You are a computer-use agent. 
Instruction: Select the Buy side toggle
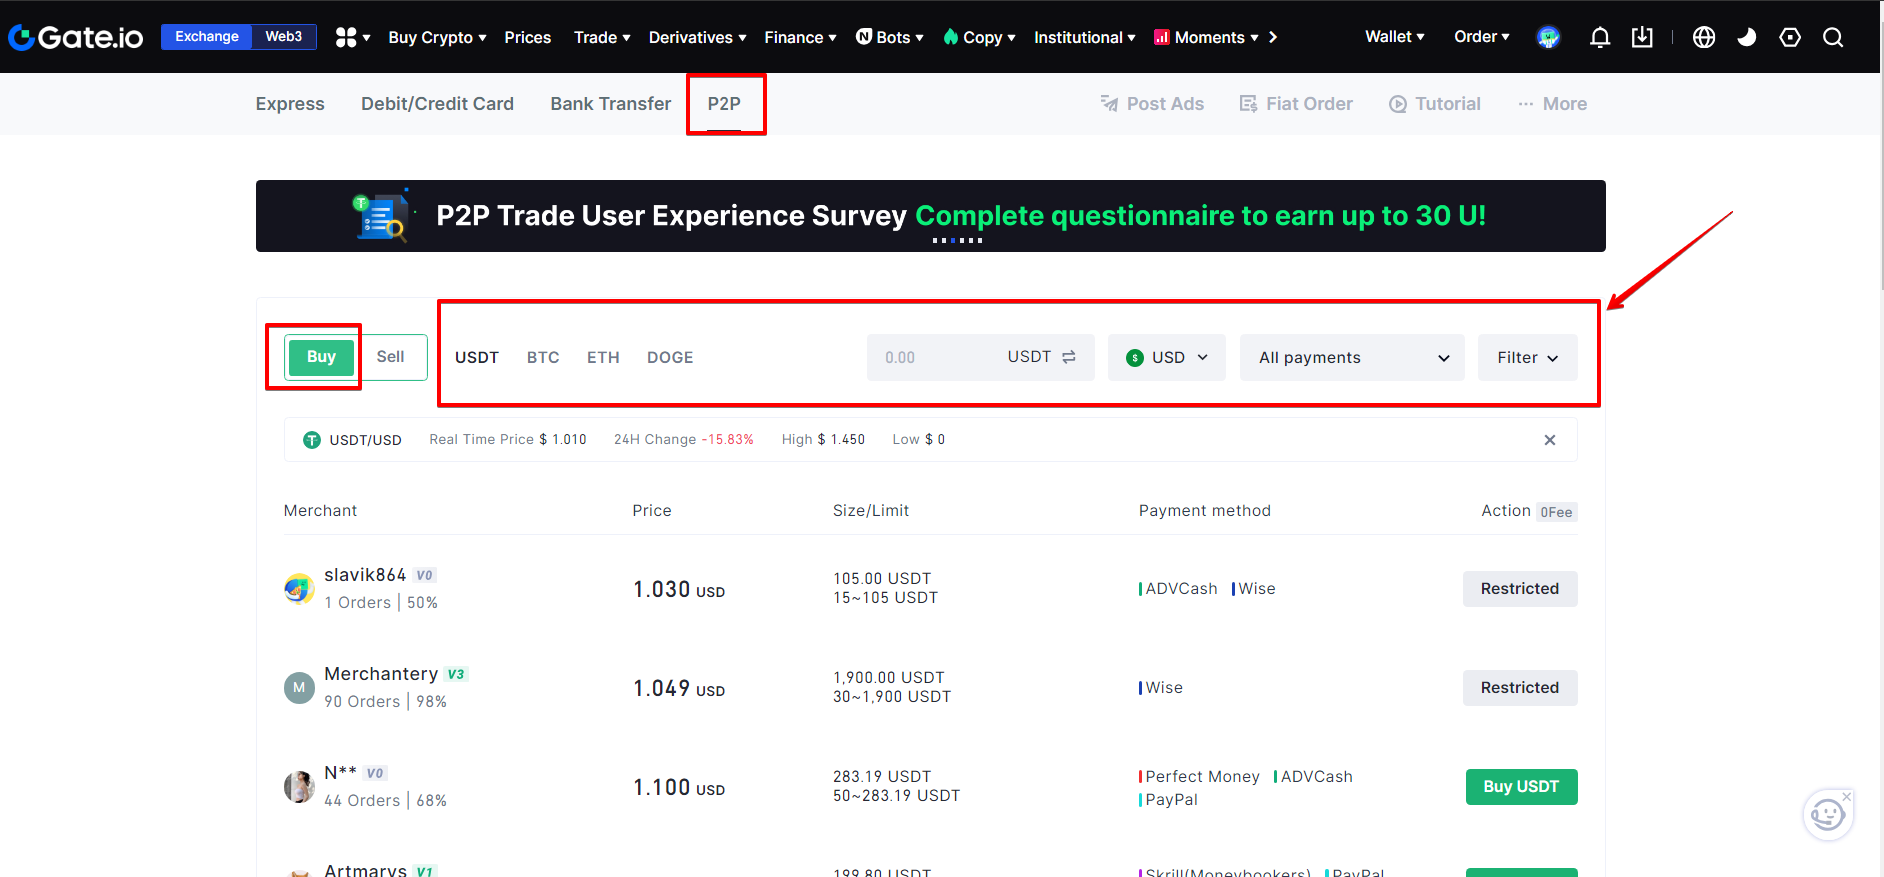coord(321,357)
